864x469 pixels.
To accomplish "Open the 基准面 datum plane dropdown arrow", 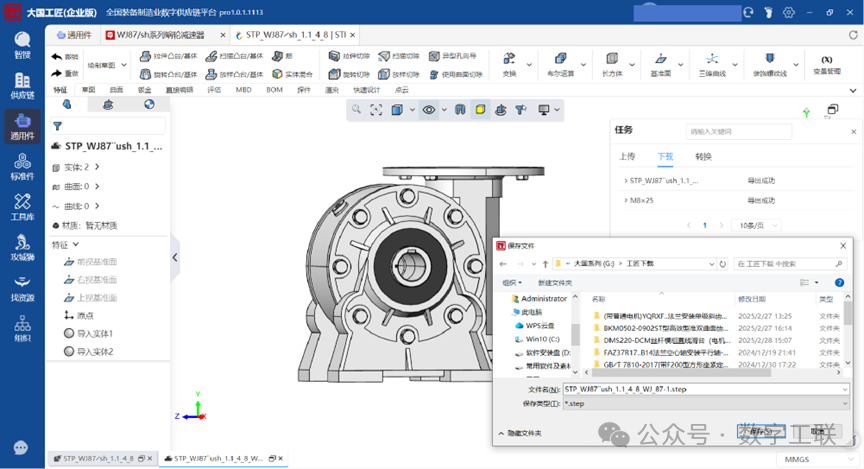I will point(681,65).
